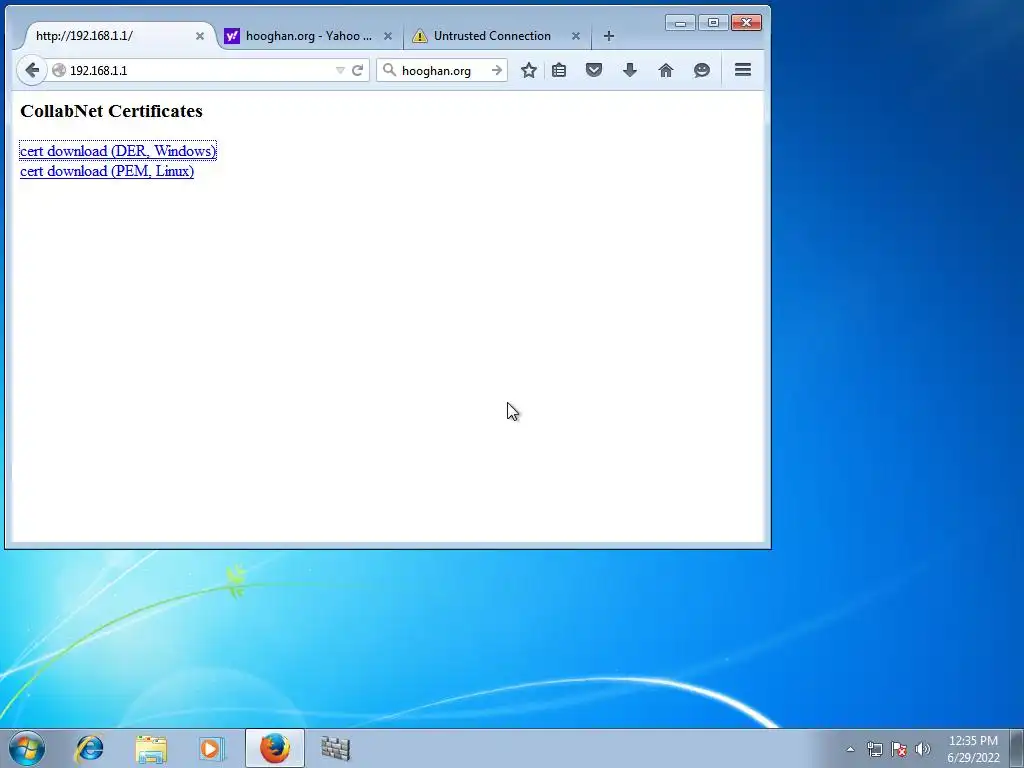
Task: Click the Firefox taskbar button
Action: point(275,748)
